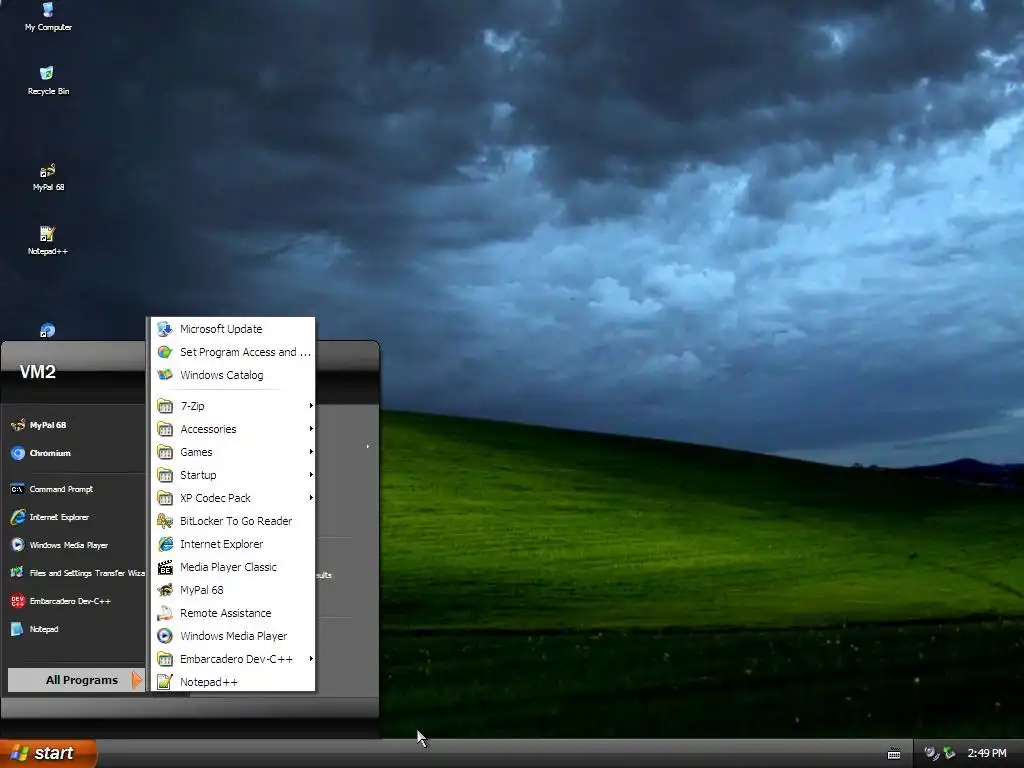Screen dimensions: 1024x768
Task: Click the VM2 user name header
Action: tap(38, 372)
